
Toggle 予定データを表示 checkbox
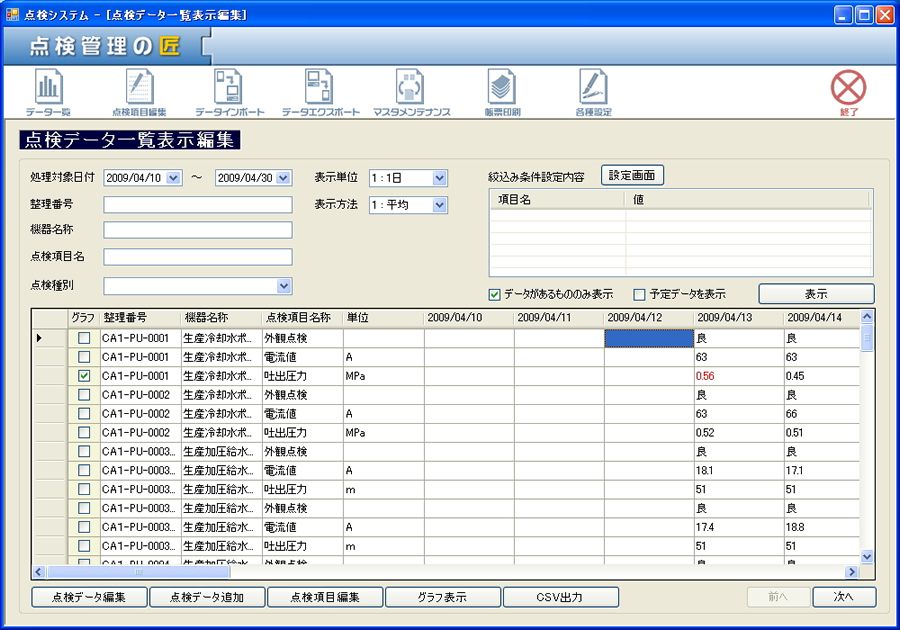(640, 295)
